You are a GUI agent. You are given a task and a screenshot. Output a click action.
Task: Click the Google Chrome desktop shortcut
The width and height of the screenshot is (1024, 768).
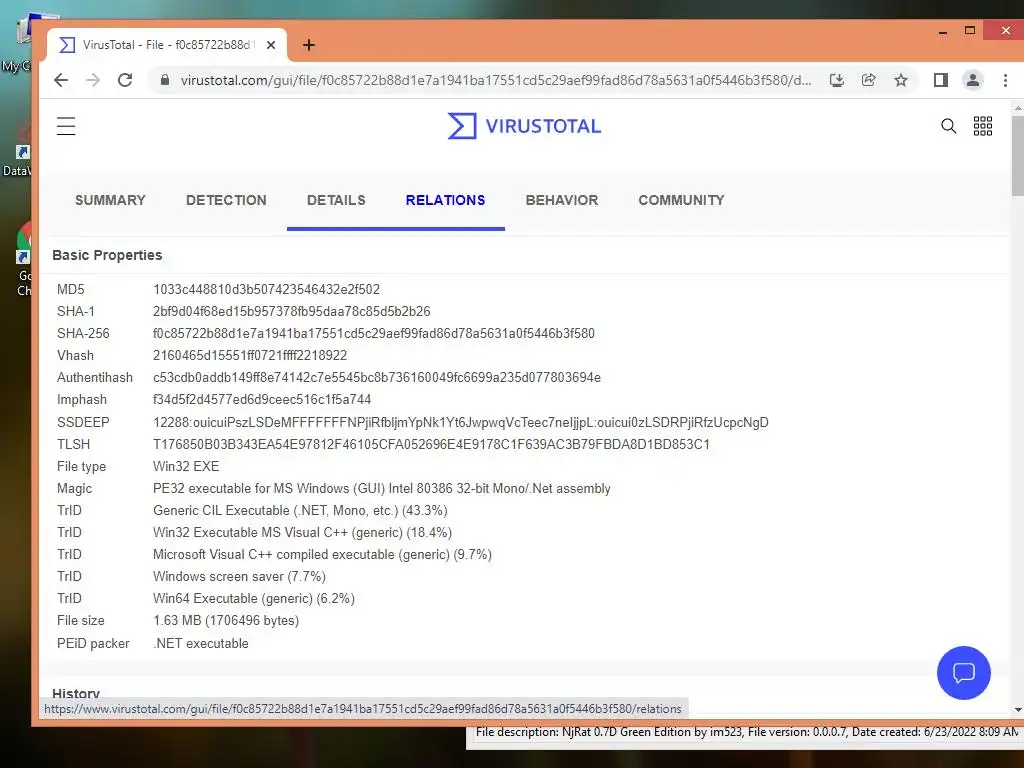(22, 259)
